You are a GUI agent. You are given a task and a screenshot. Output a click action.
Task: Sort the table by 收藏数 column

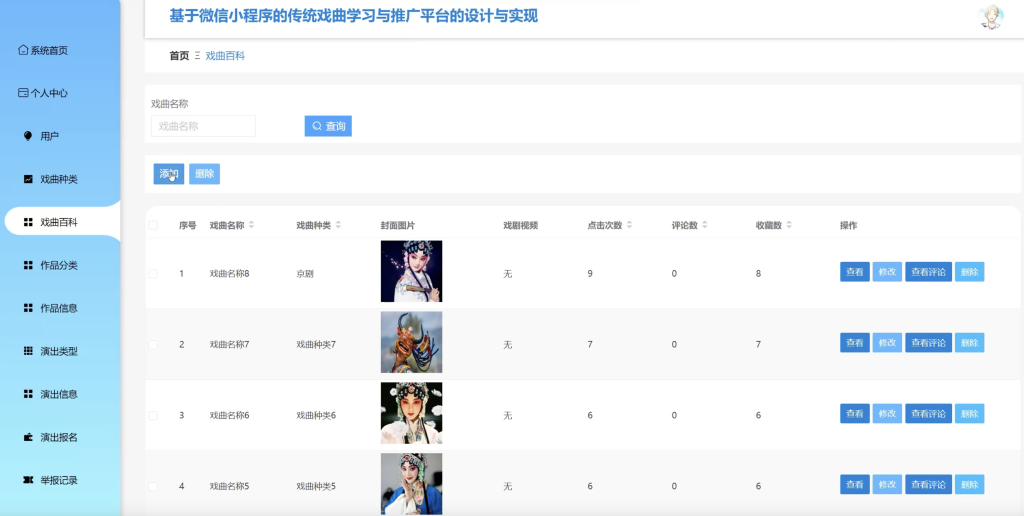pos(789,225)
